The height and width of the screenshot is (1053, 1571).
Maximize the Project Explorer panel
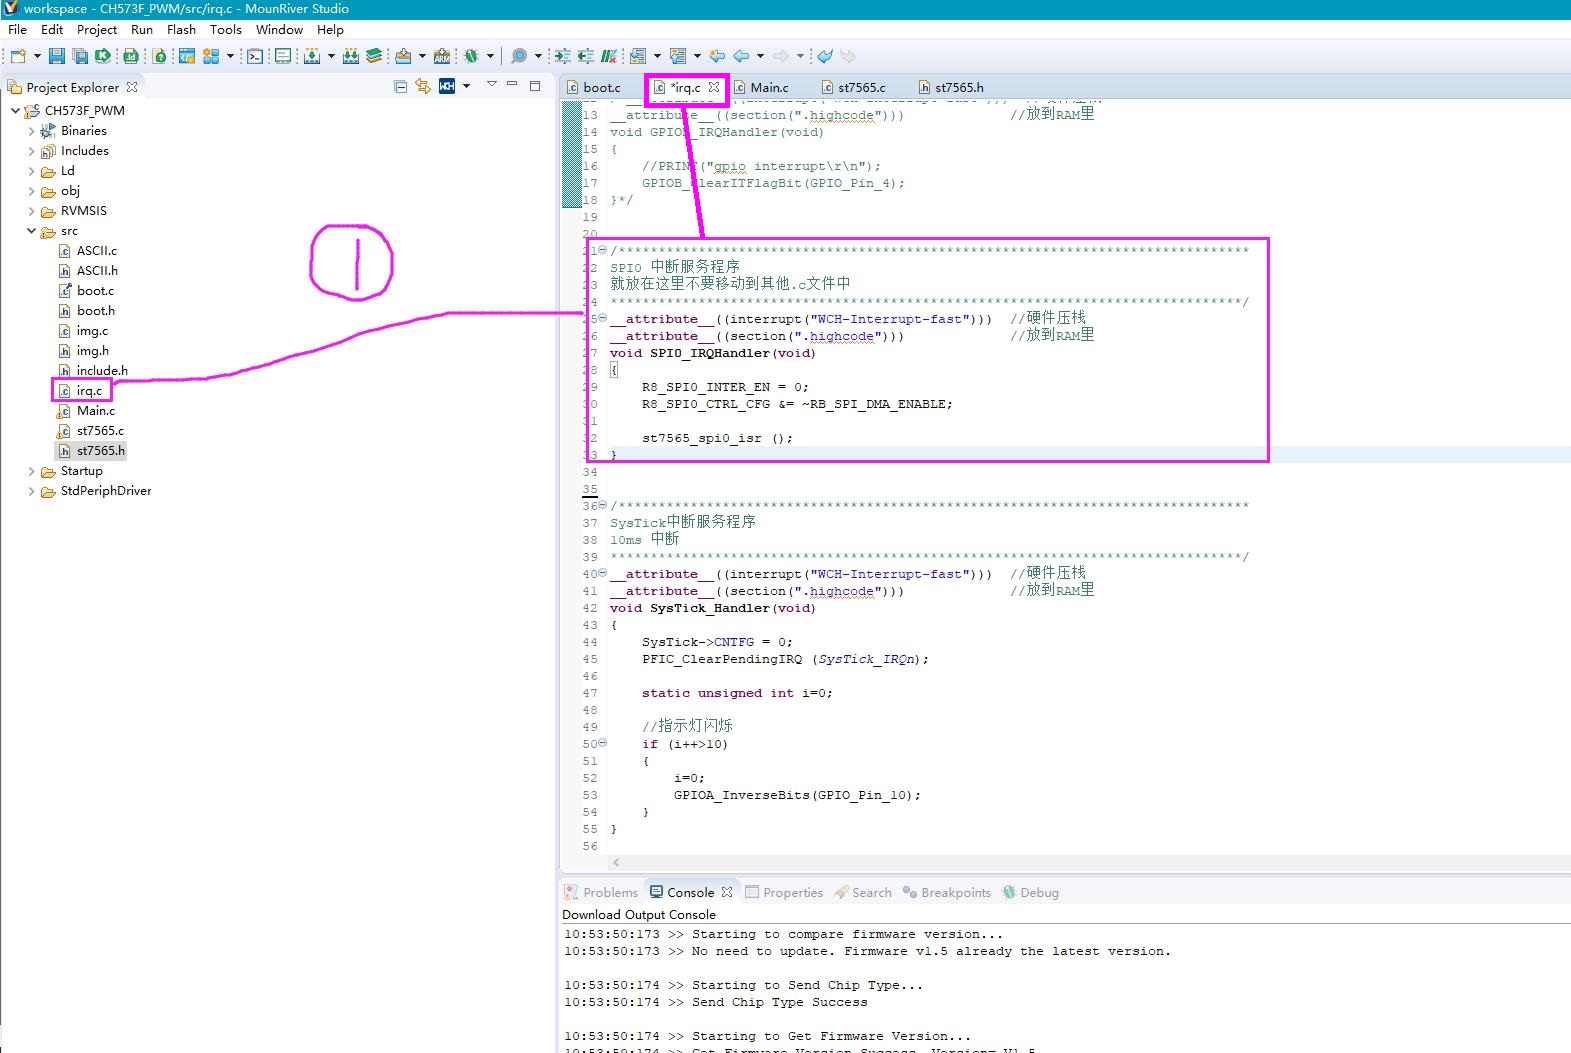pos(535,85)
